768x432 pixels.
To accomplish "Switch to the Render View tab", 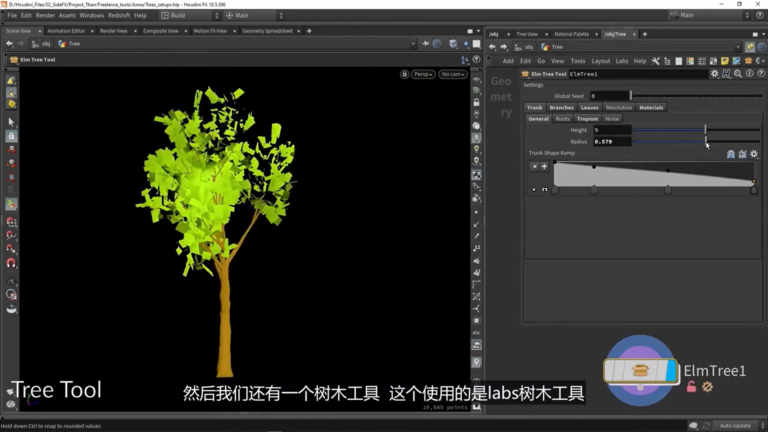I will pos(114,31).
